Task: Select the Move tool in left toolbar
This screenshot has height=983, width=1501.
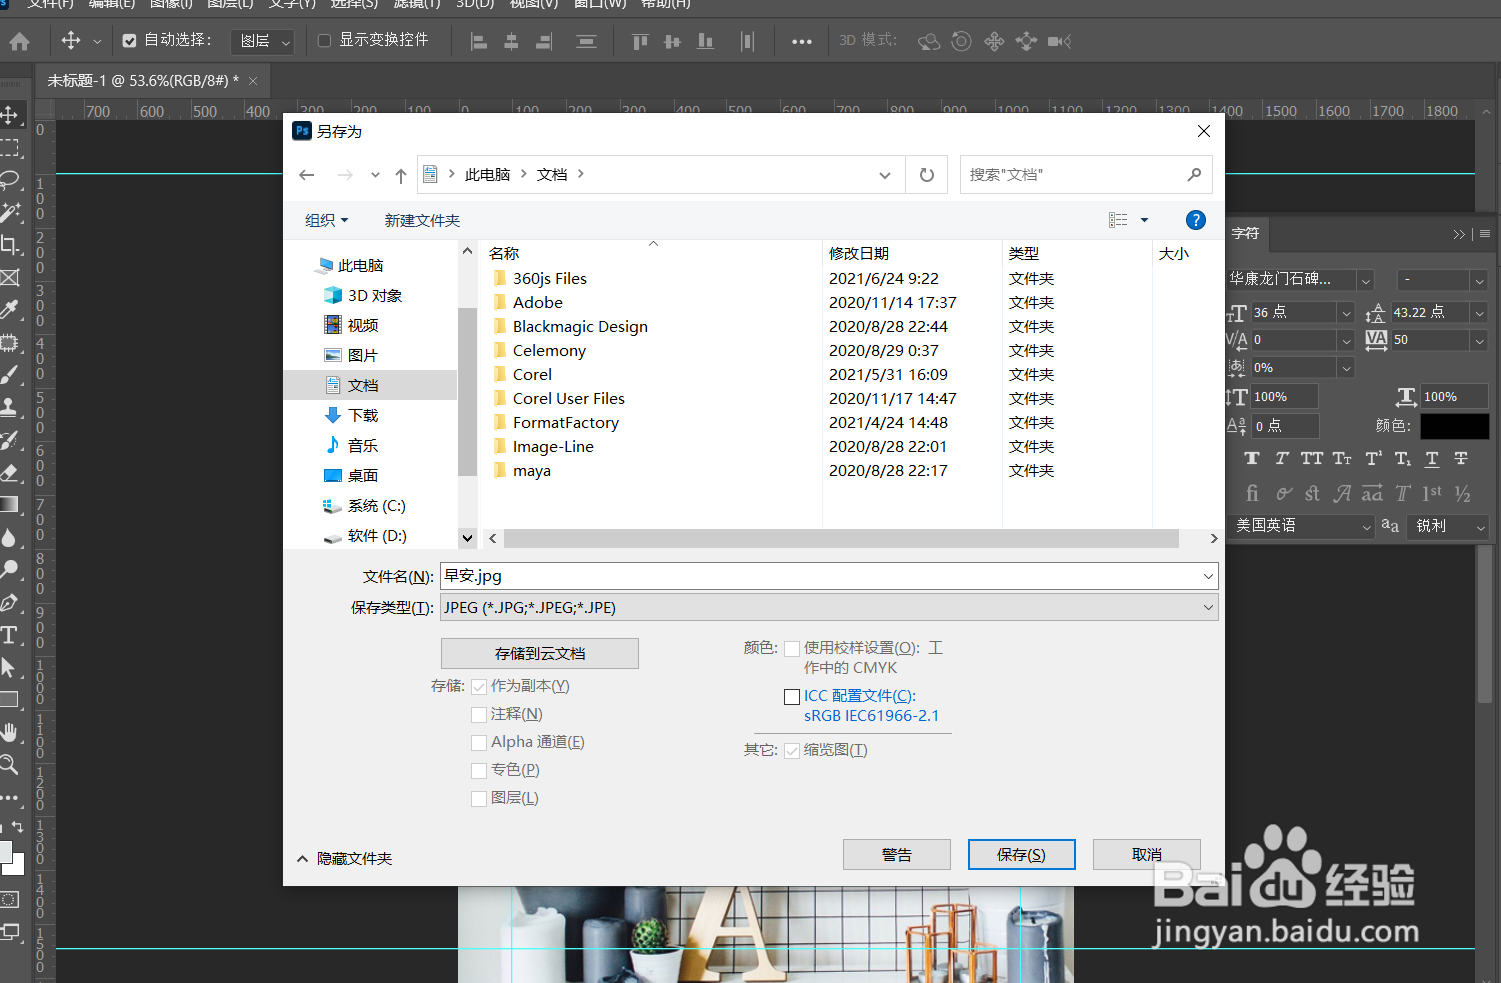Action: pos(10,115)
